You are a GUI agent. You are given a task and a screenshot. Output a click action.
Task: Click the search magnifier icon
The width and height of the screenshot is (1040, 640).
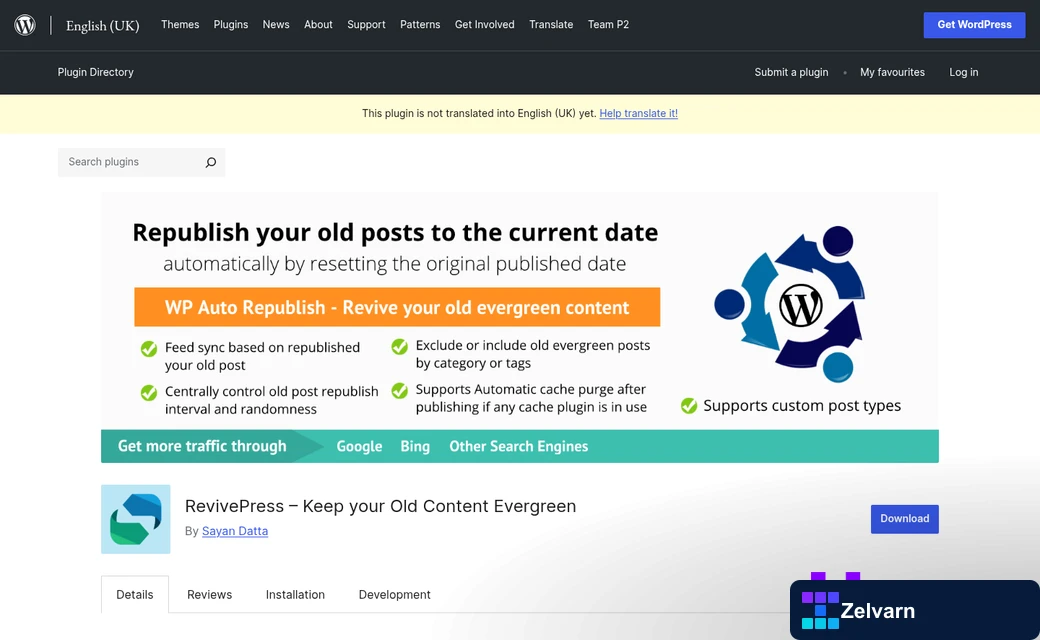(x=210, y=162)
